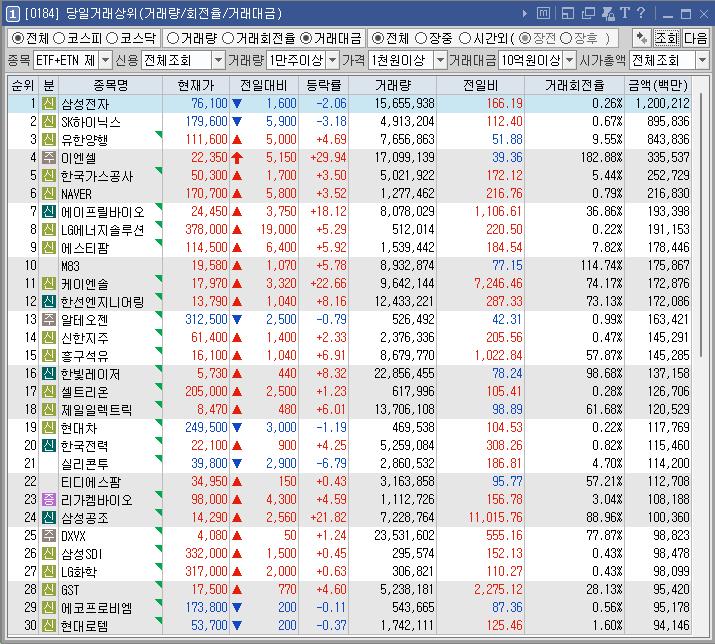Click the 주 badge for 이엔셀
Image resolution: width=715 pixels, height=644 pixels.
click(49, 158)
